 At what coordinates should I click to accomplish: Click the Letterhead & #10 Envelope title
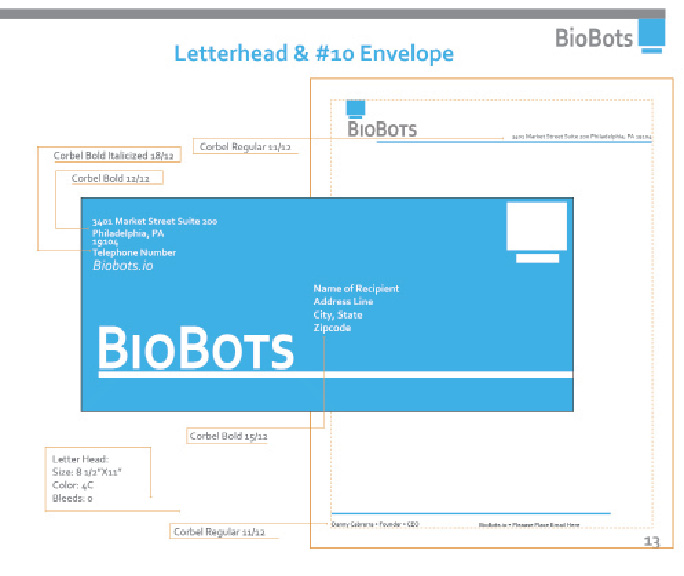314,54
